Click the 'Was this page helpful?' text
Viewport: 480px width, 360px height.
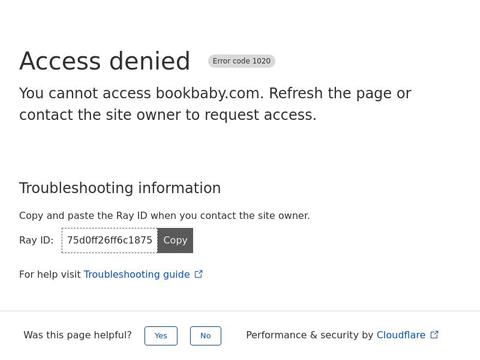tap(78, 335)
